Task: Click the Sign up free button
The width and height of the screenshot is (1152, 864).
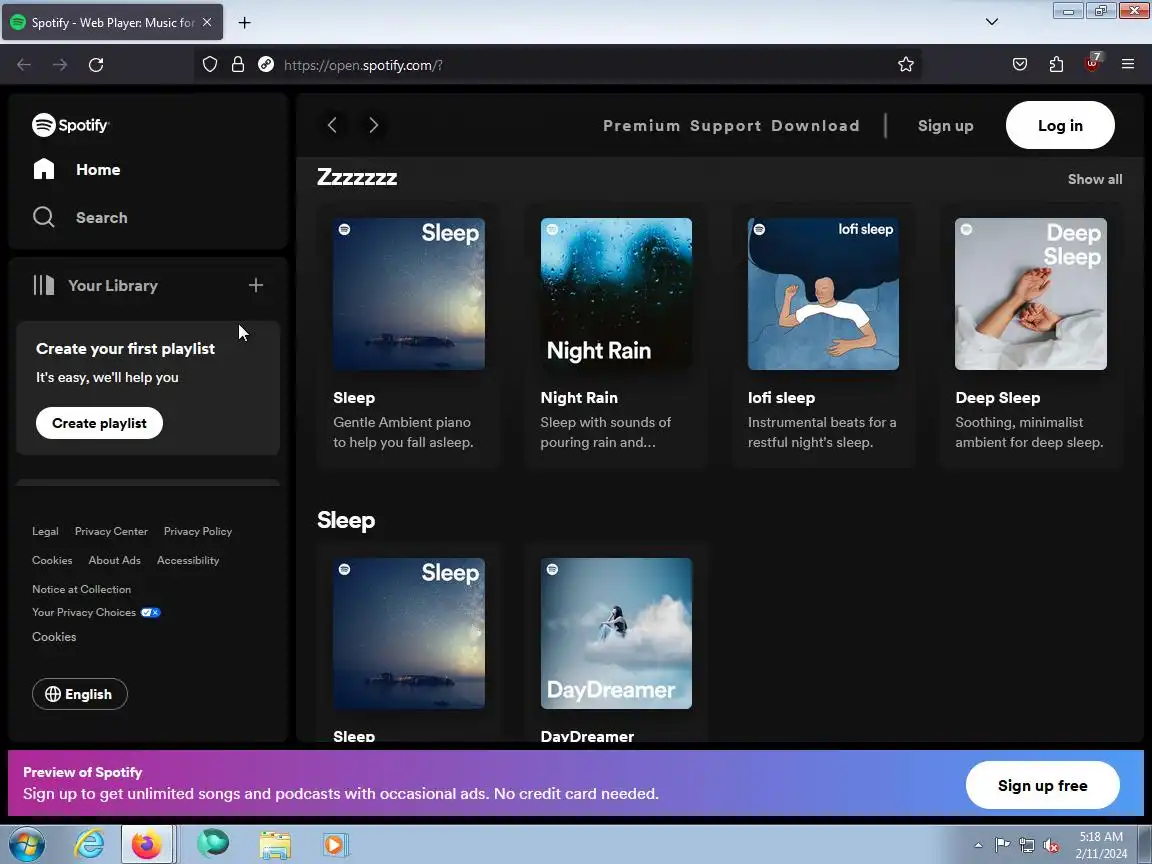Action: coord(1043,785)
